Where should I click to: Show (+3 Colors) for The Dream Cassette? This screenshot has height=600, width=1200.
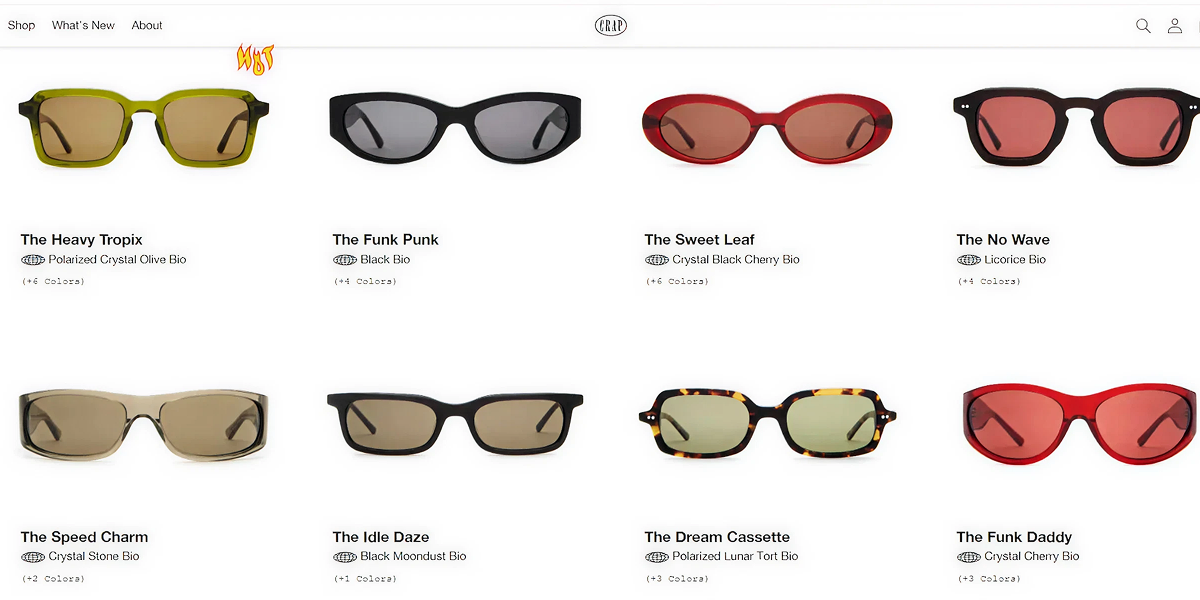pyautogui.click(x=677, y=578)
